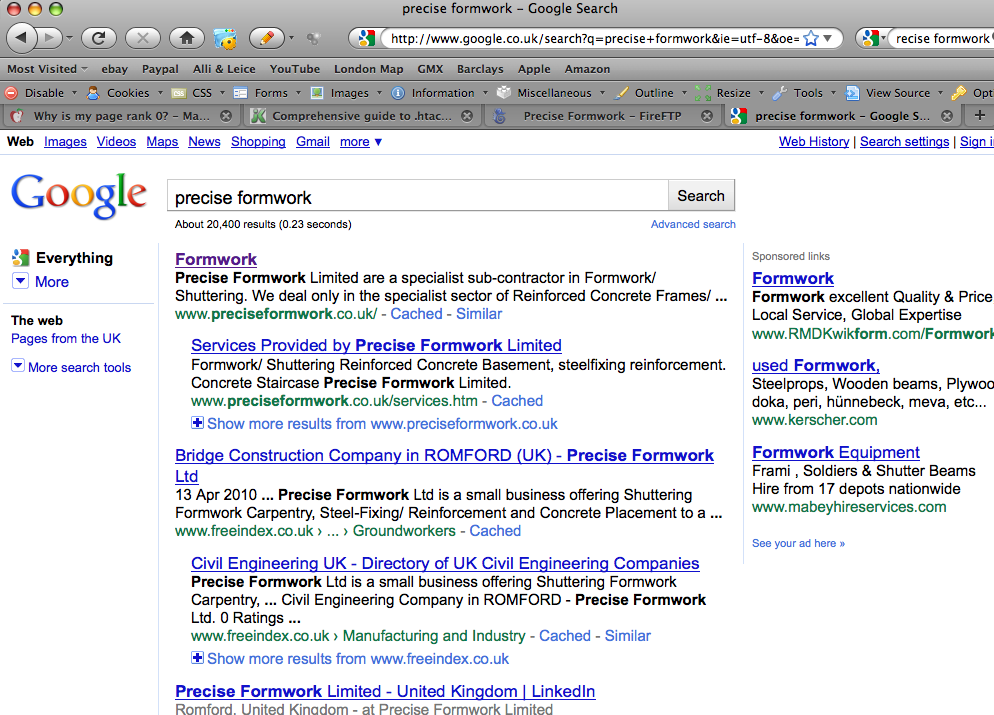The image size is (994, 715).
Task: Open the Maps link in Google nav
Action: click(162, 142)
